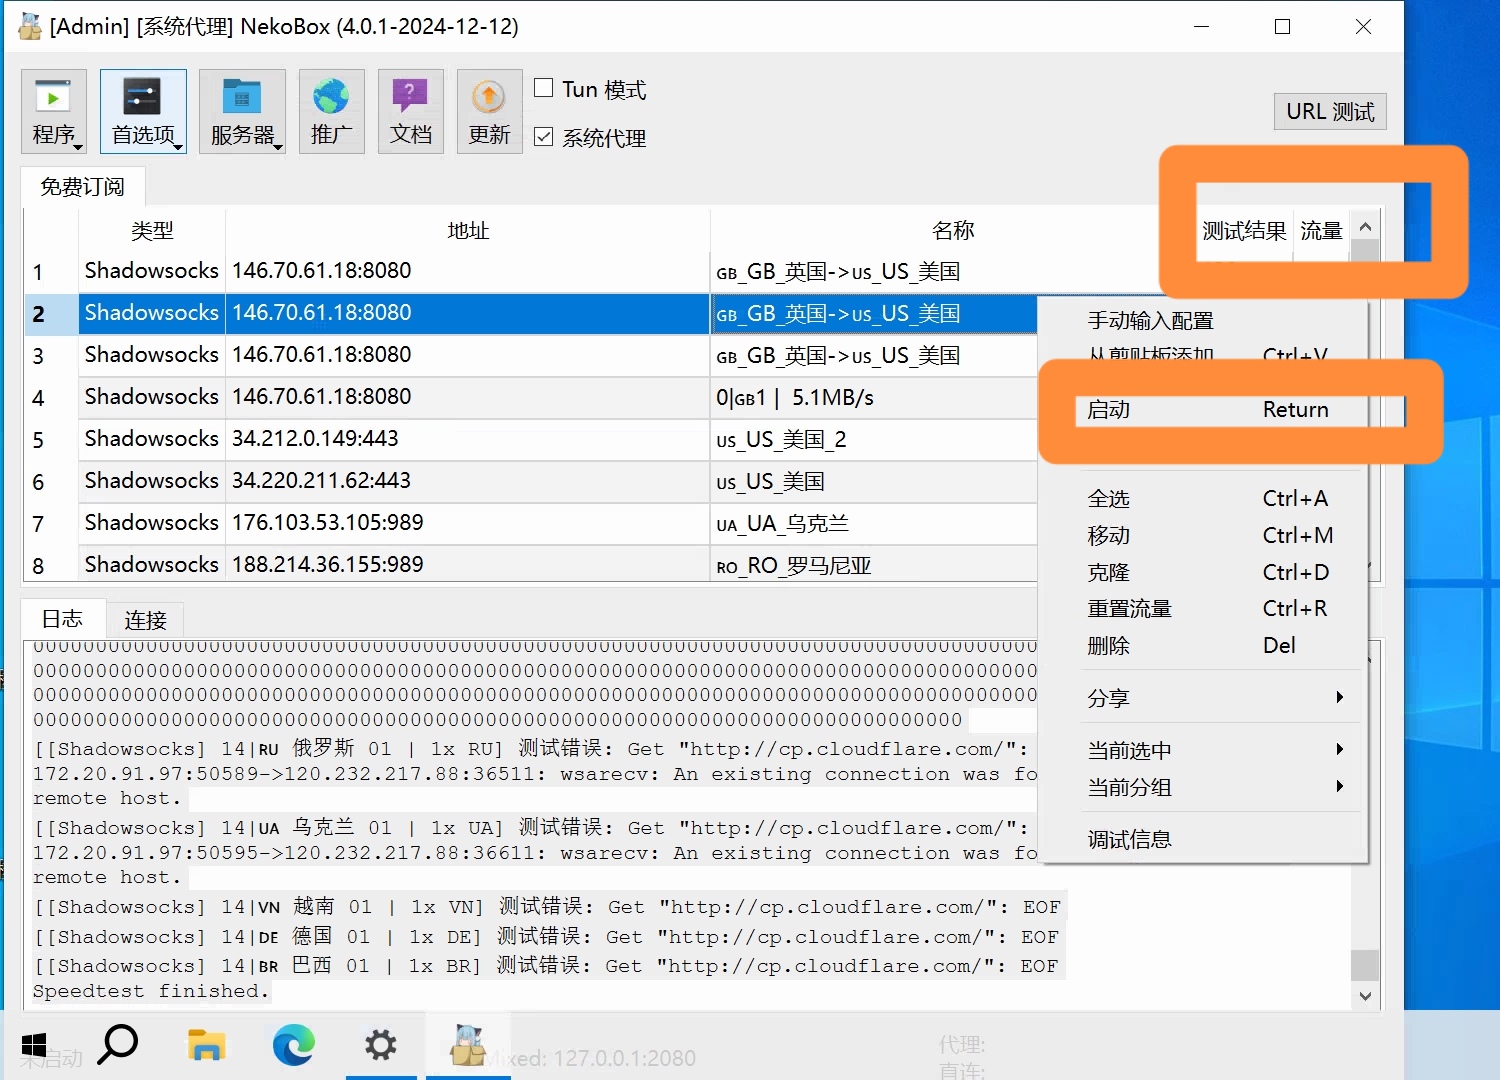Viewport: 1500px width, 1080px height.
Task: Launch Microsoft Edge from taskbar
Action: point(294,1045)
